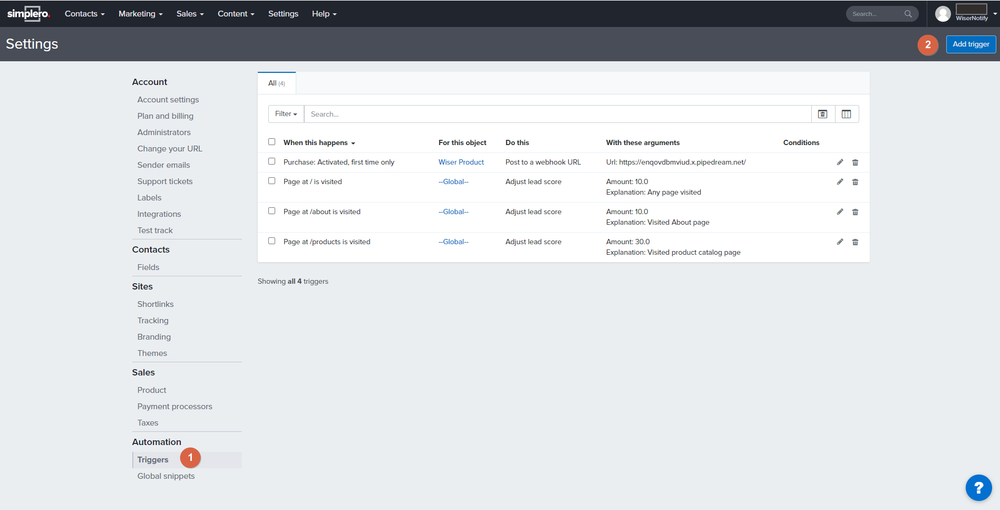The width and height of the screenshot is (1000, 510).
Task: Delete the Page at /about trigger
Action: click(855, 212)
